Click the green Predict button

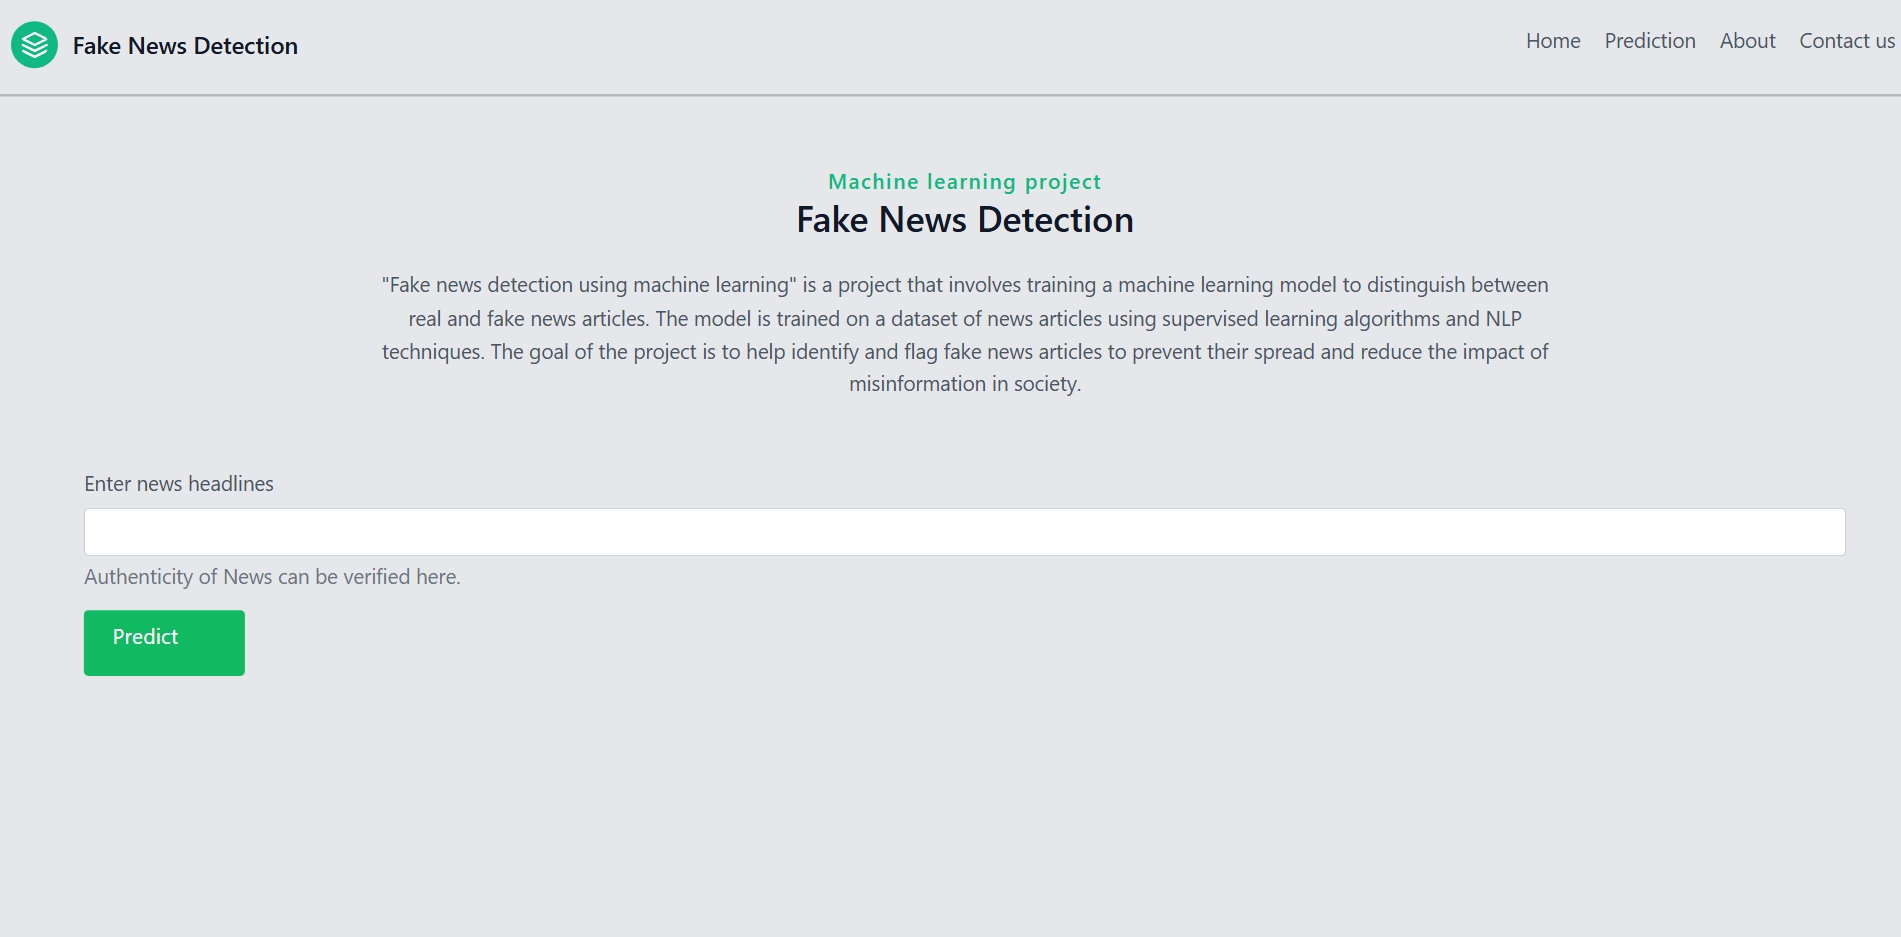[x=164, y=643]
